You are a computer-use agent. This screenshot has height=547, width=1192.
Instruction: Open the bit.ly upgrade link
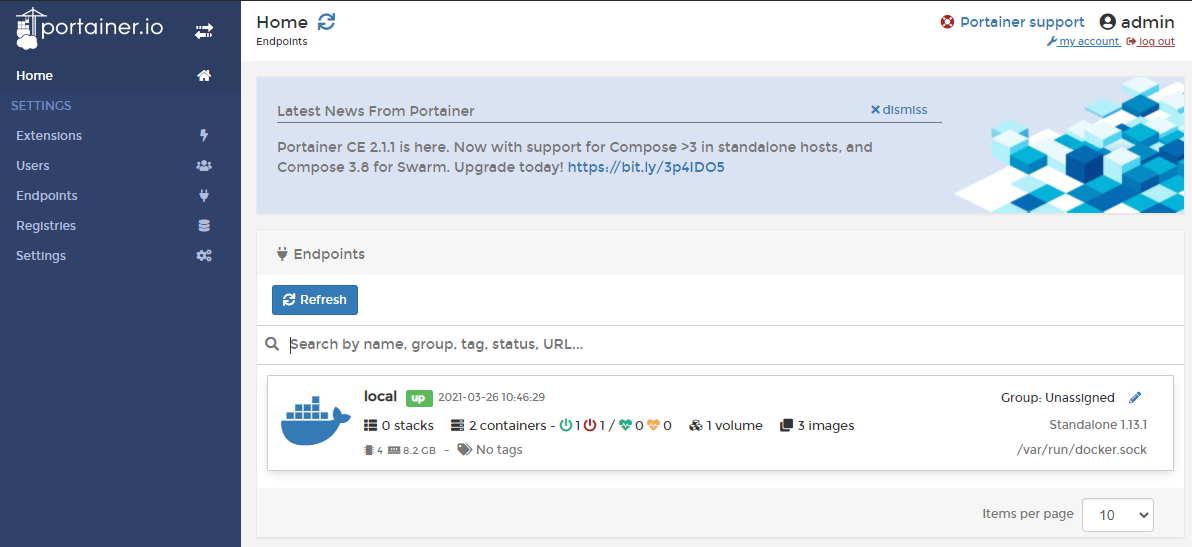tap(646, 167)
